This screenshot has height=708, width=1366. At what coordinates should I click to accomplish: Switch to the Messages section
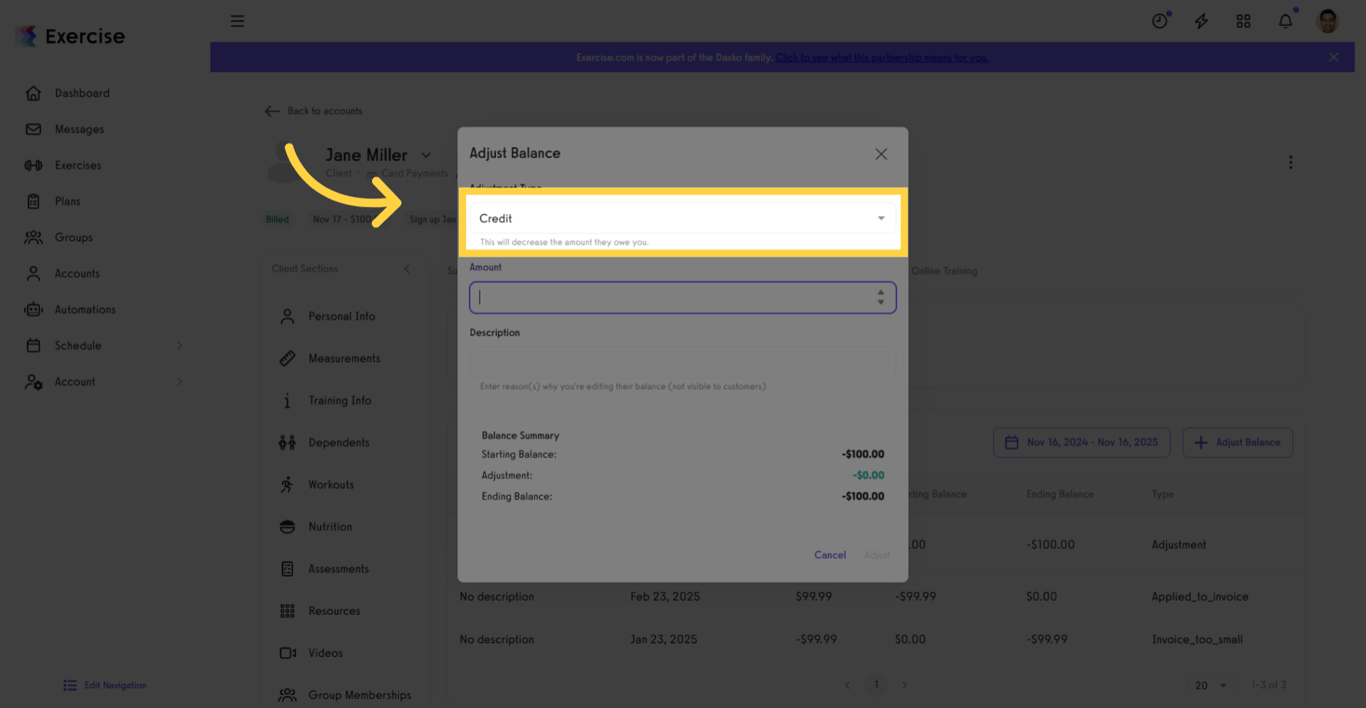34,129
